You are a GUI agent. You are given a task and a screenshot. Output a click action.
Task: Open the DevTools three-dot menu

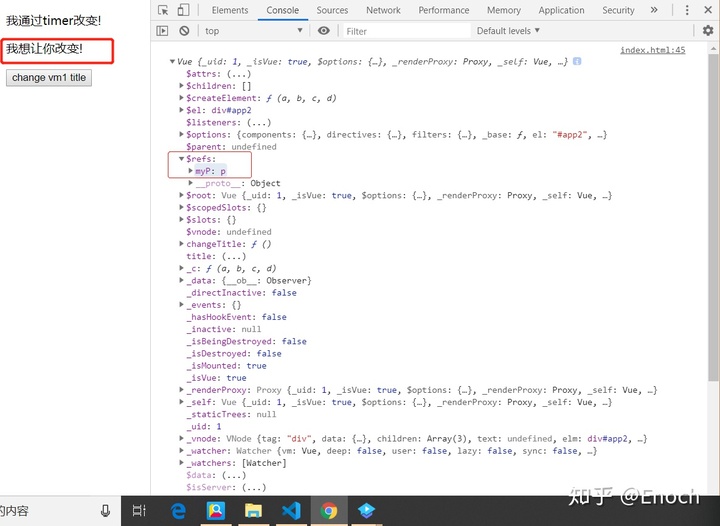click(x=687, y=10)
